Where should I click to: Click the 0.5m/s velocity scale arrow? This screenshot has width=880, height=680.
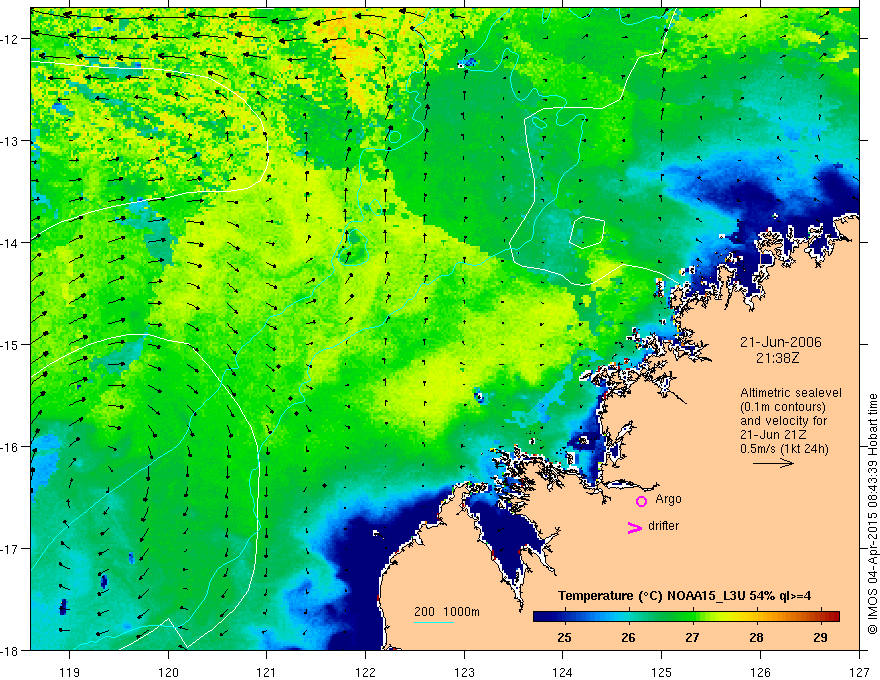point(773,463)
